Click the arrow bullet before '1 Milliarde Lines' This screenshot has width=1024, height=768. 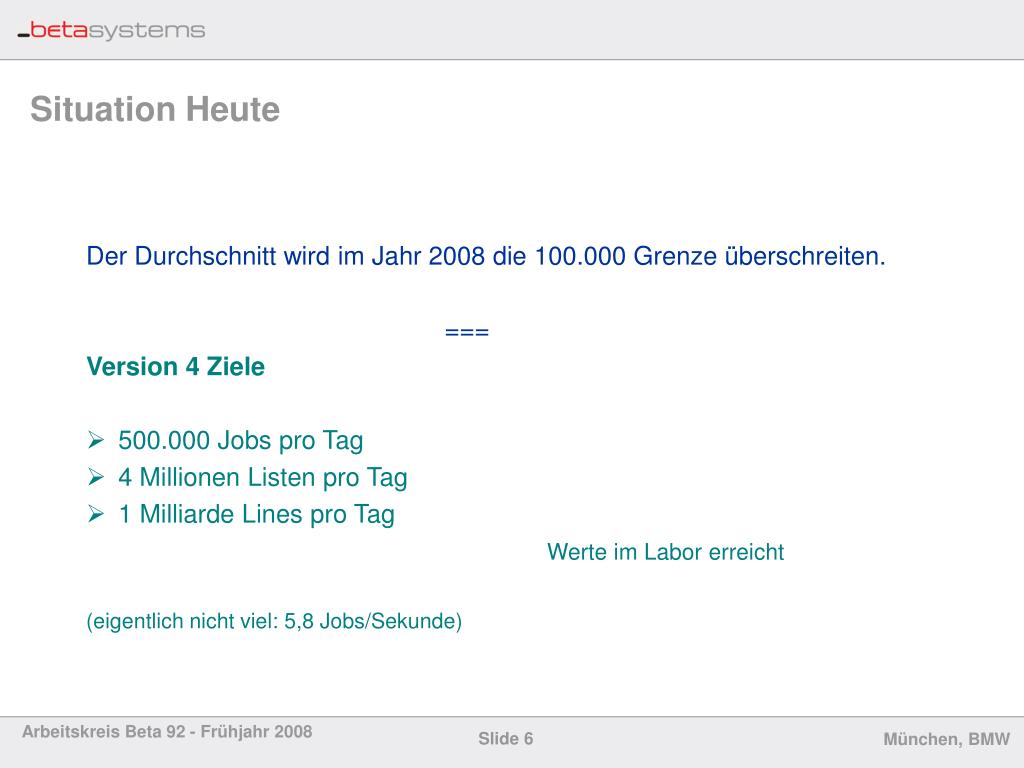coord(96,514)
